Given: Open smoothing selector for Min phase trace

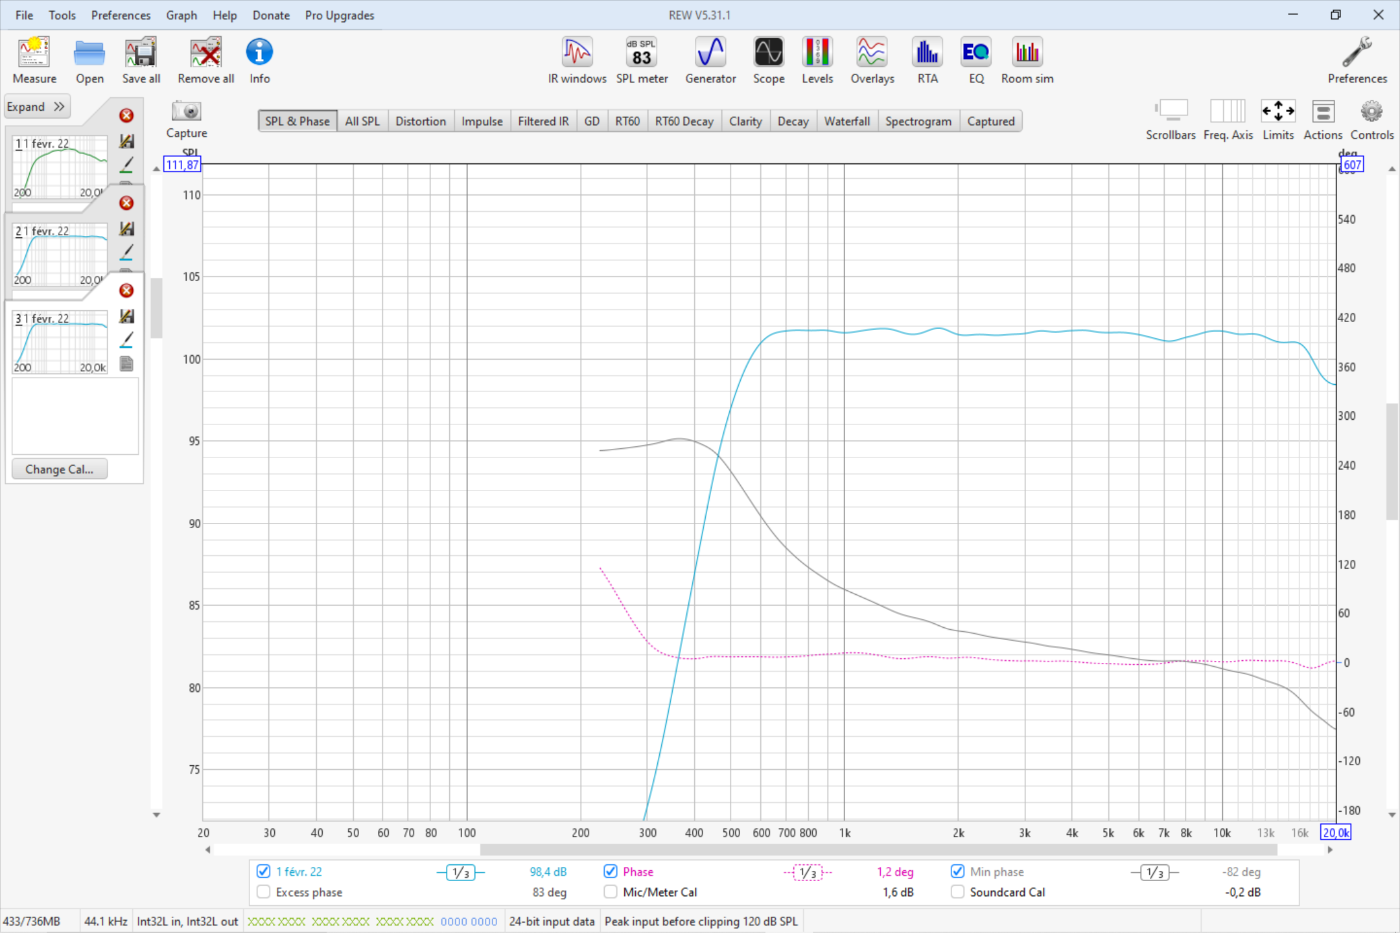Looking at the screenshot, I should pyautogui.click(x=1154, y=873).
